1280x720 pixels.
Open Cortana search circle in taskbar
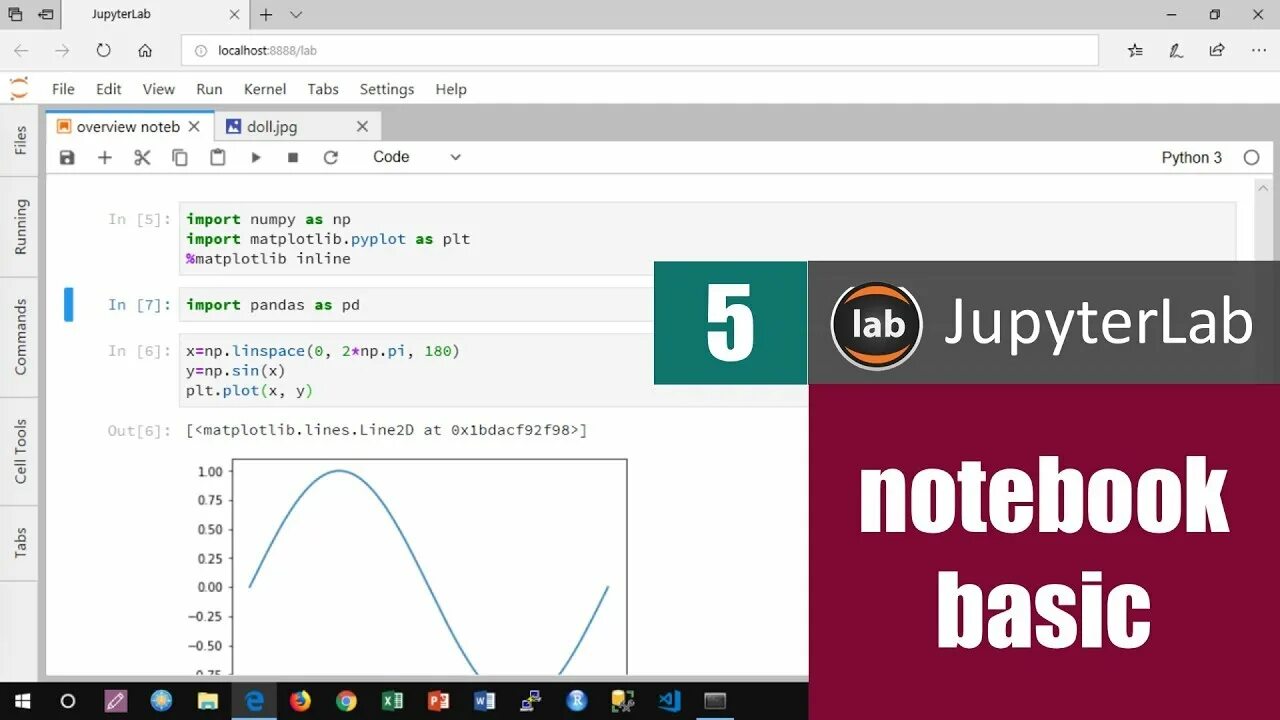[68, 701]
